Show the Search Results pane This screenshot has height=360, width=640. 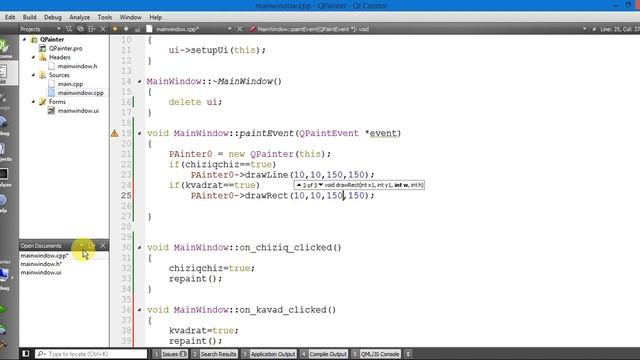pyautogui.click(x=214, y=354)
